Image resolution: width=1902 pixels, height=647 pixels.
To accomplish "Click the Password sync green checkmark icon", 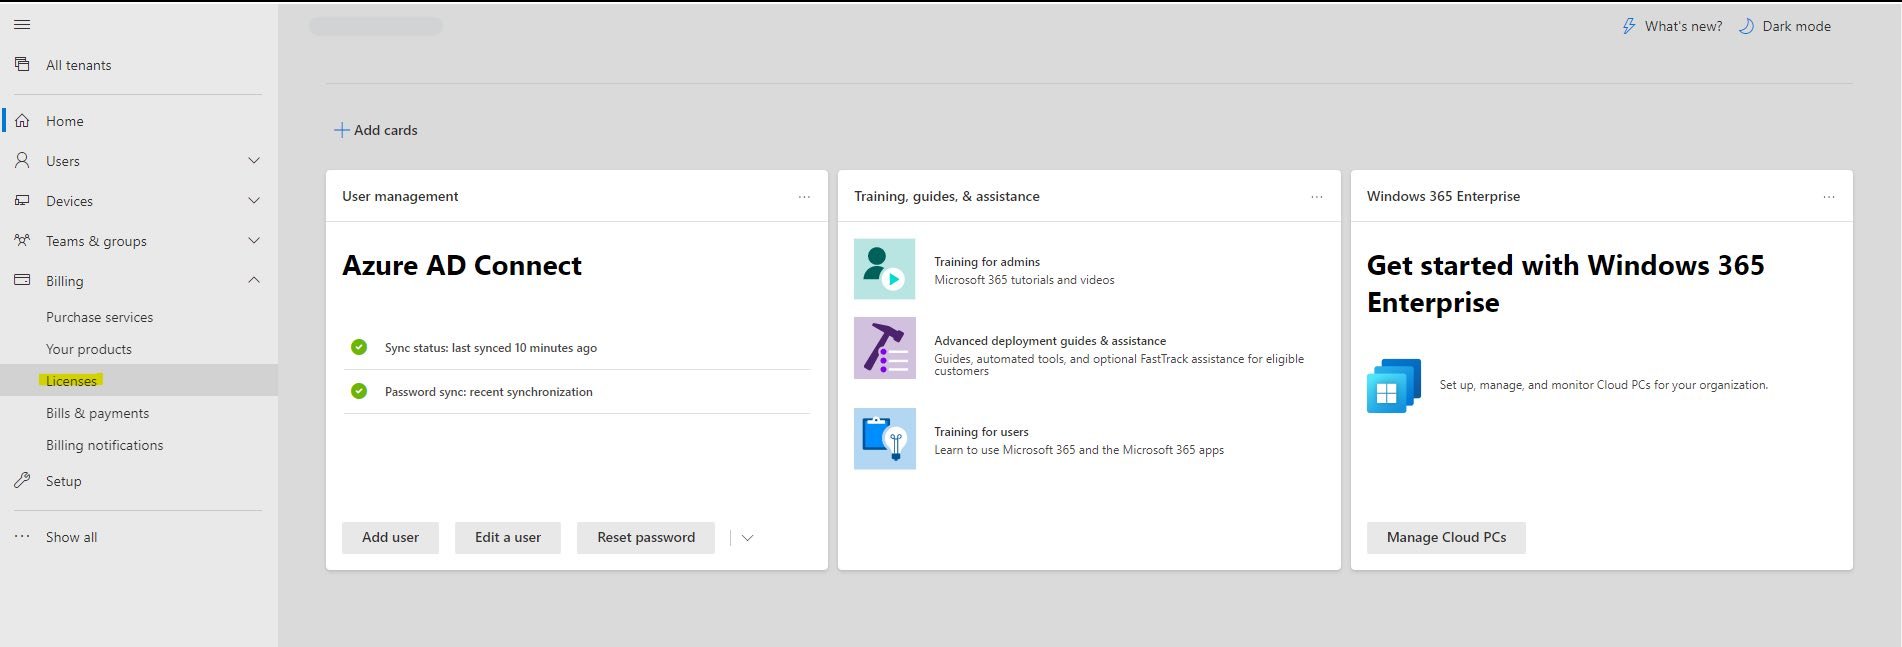I will coord(359,391).
